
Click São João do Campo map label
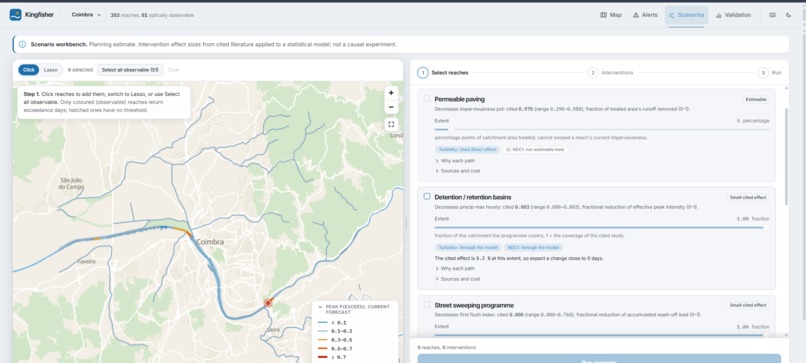point(71,184)
